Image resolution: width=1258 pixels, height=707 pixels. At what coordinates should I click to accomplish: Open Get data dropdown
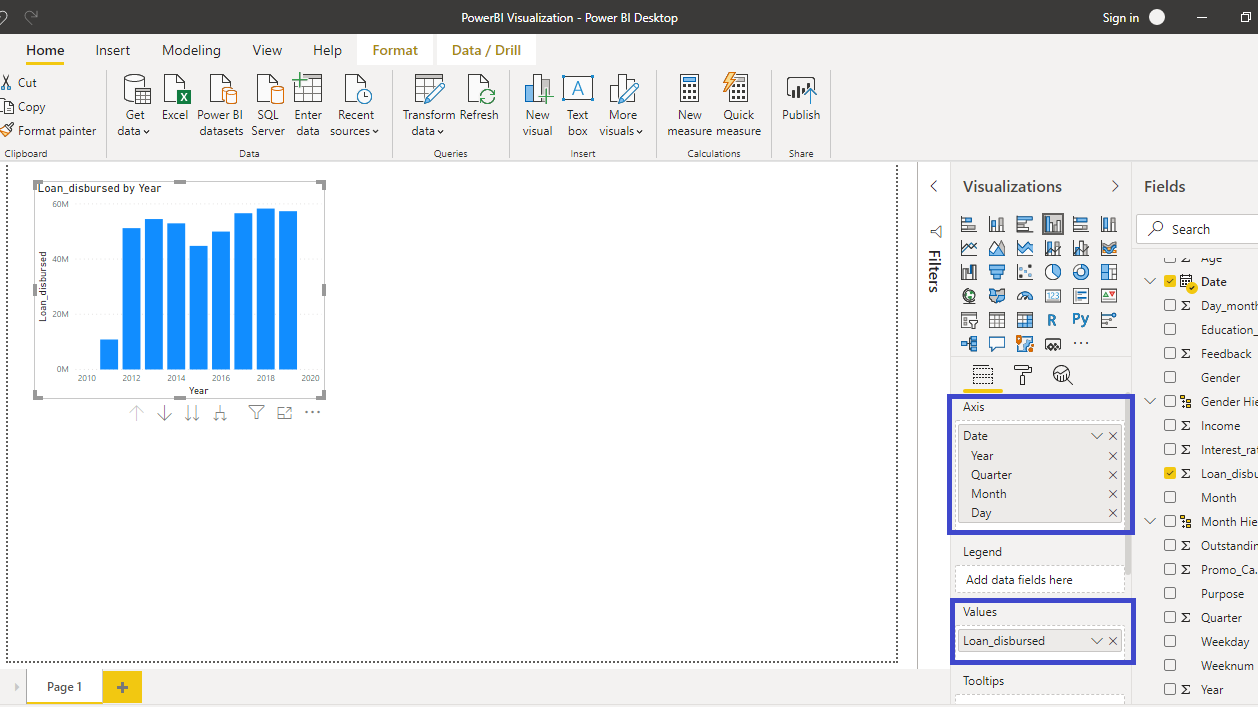pos(134,122)
